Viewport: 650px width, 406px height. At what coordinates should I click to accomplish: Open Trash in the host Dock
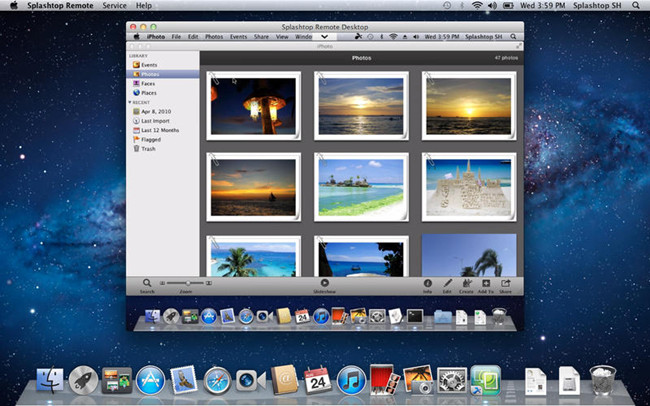click(603, 380)
